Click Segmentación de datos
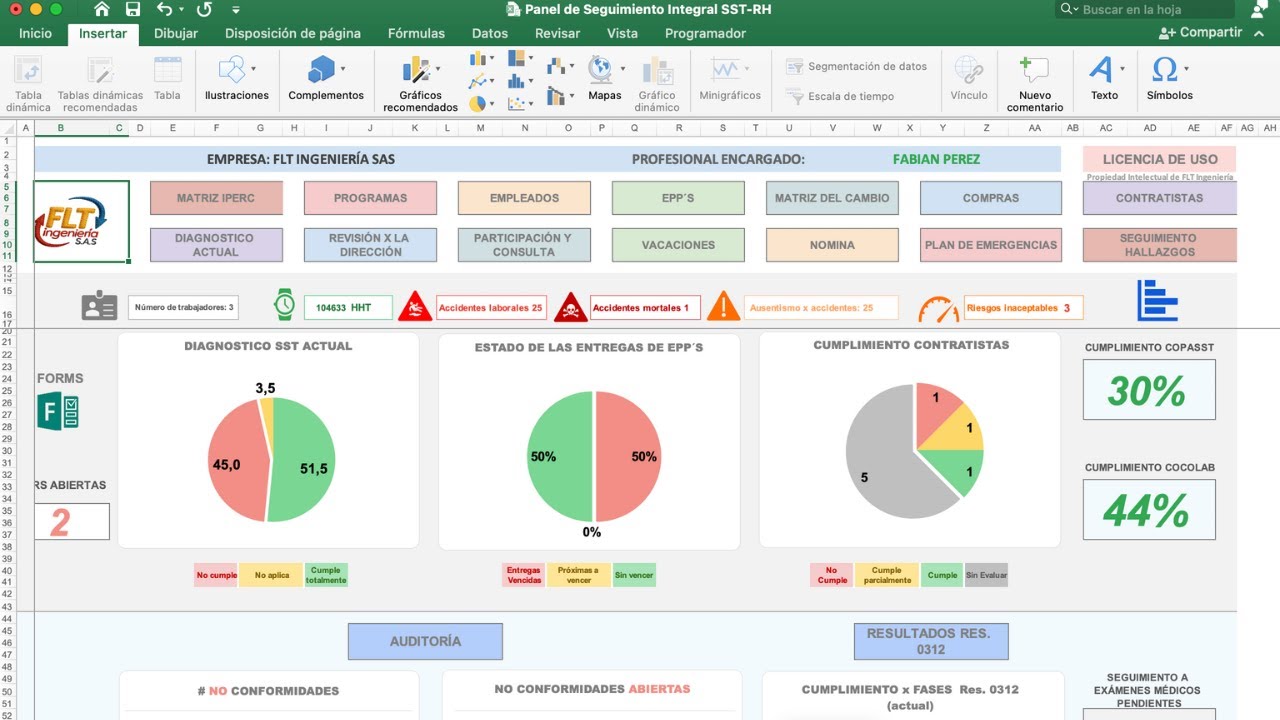 856,66
